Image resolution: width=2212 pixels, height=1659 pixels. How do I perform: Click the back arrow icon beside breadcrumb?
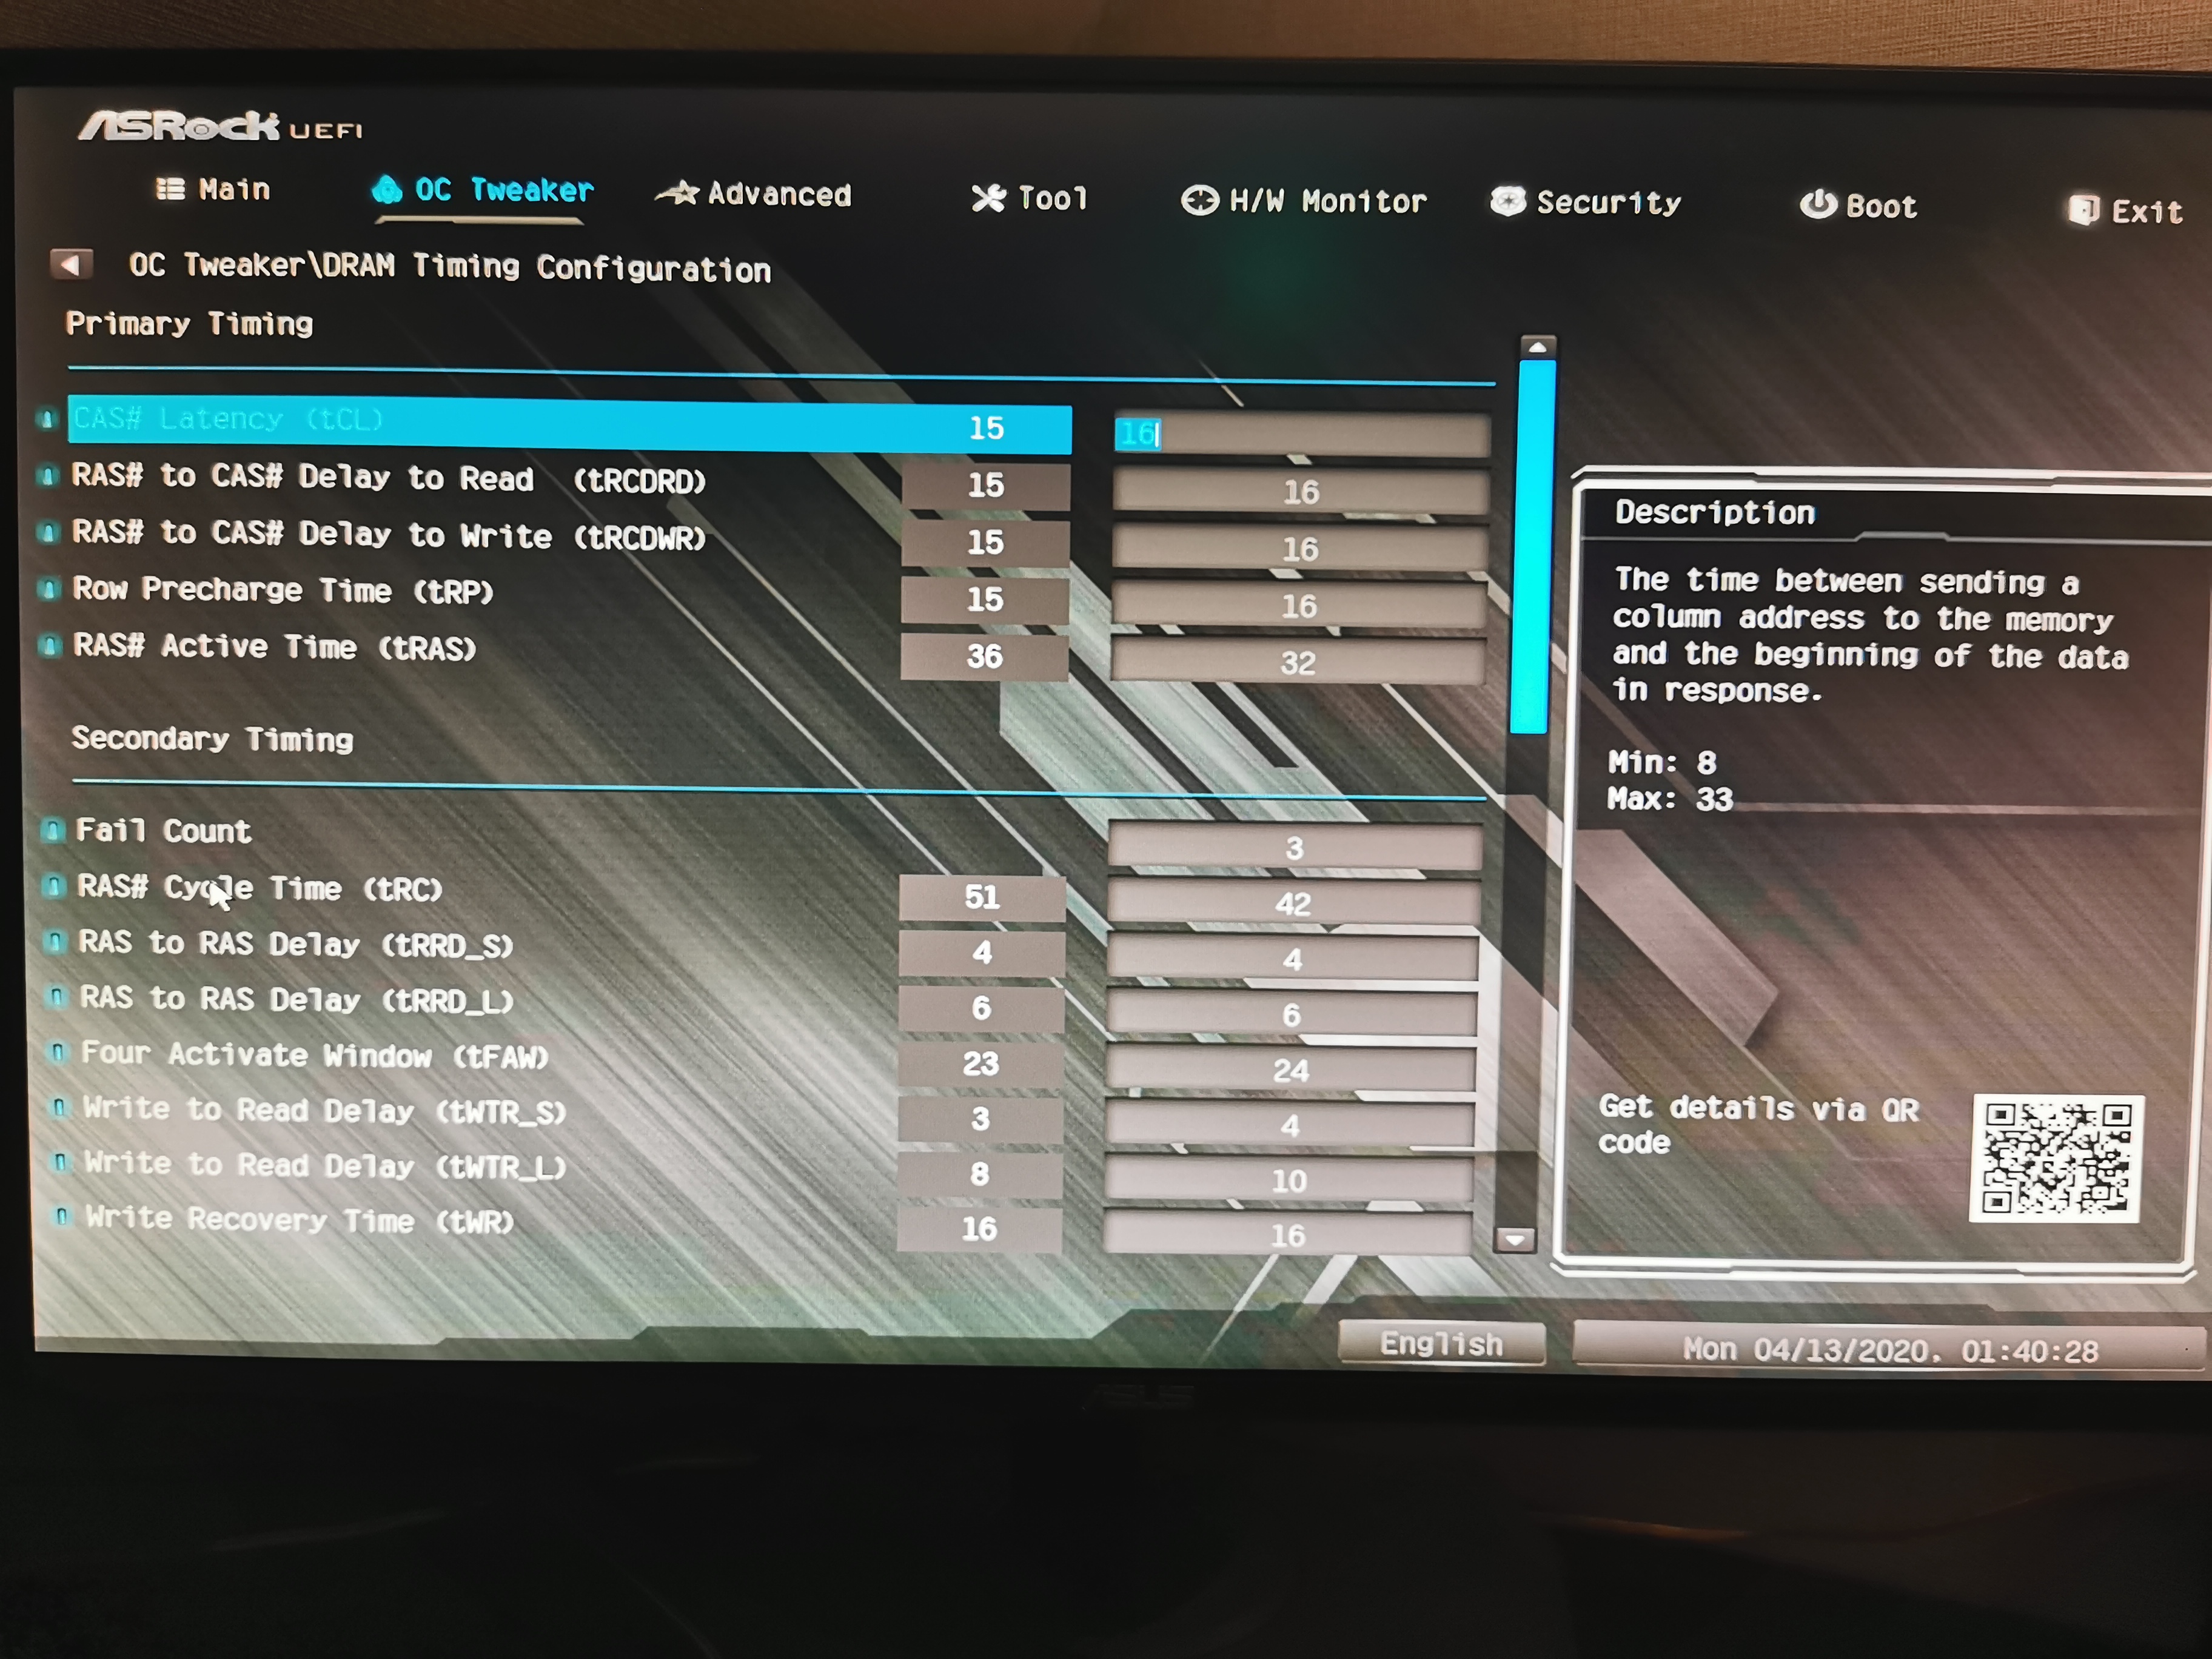coord(71,264)
